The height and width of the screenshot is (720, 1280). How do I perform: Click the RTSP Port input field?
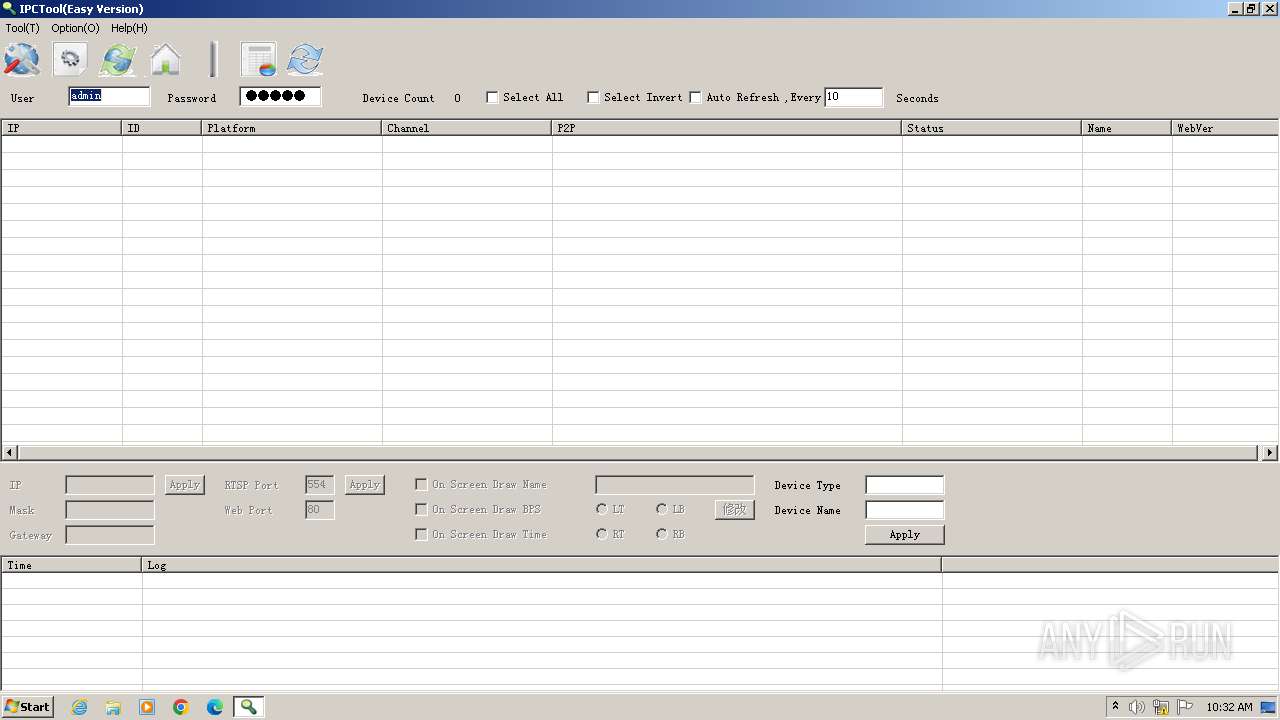[x=320, y=485]
